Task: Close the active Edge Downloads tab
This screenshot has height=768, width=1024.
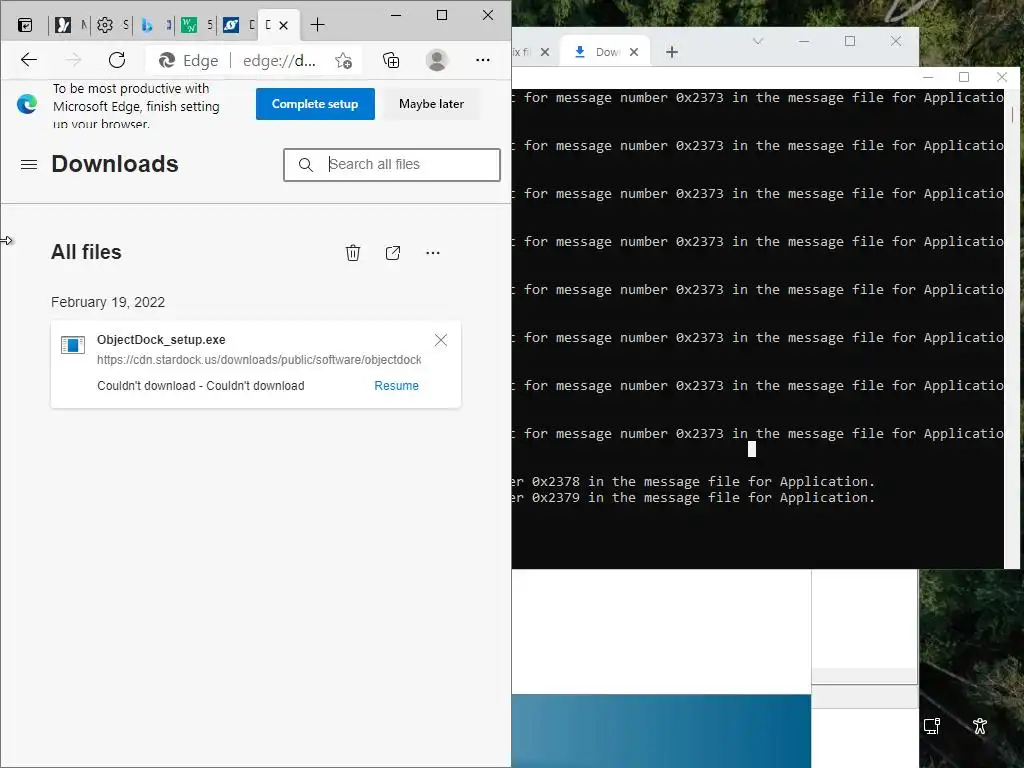Action: (x=283, y=25)
